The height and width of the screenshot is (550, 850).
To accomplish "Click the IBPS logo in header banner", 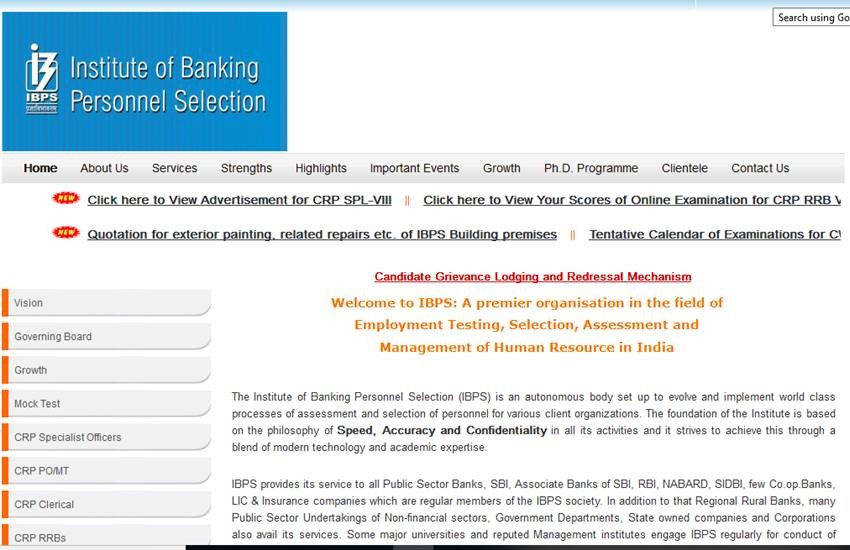I will point(43,80).
